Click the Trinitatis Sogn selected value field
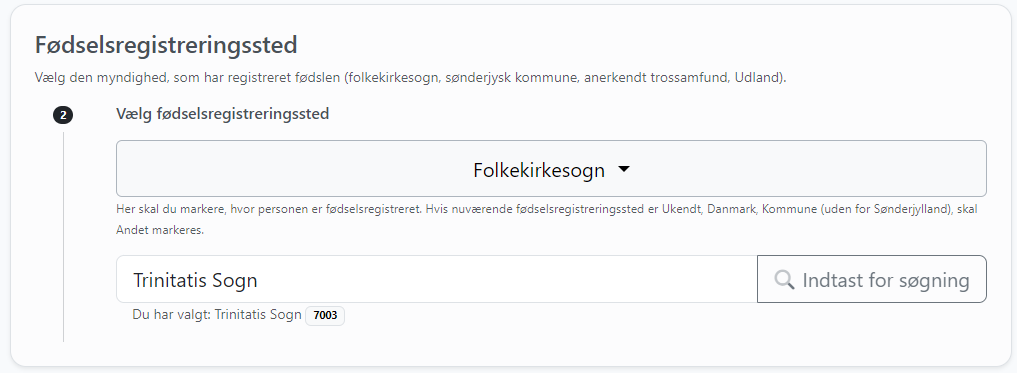Screen dimensions: 1017x373 coord(437,280)
